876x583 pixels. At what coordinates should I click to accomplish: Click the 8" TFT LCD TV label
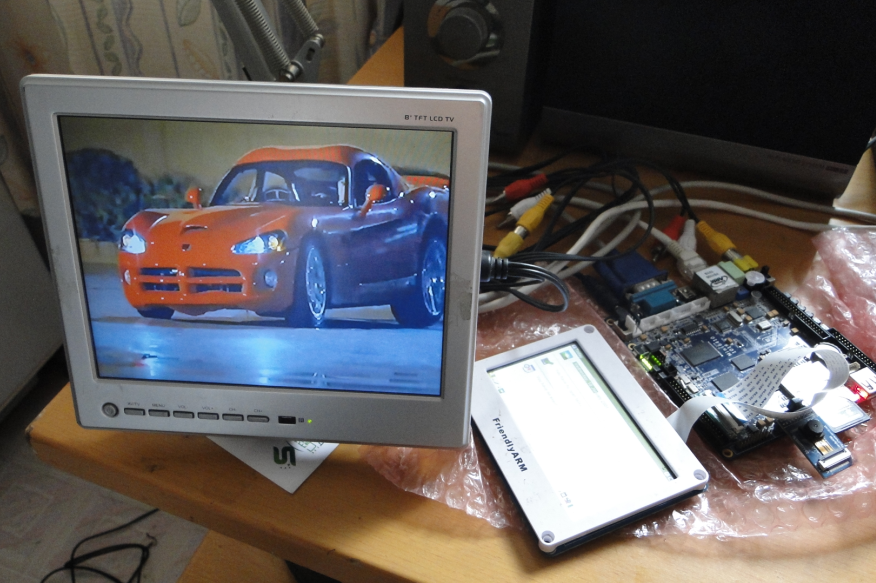click(x=429, y=118)
